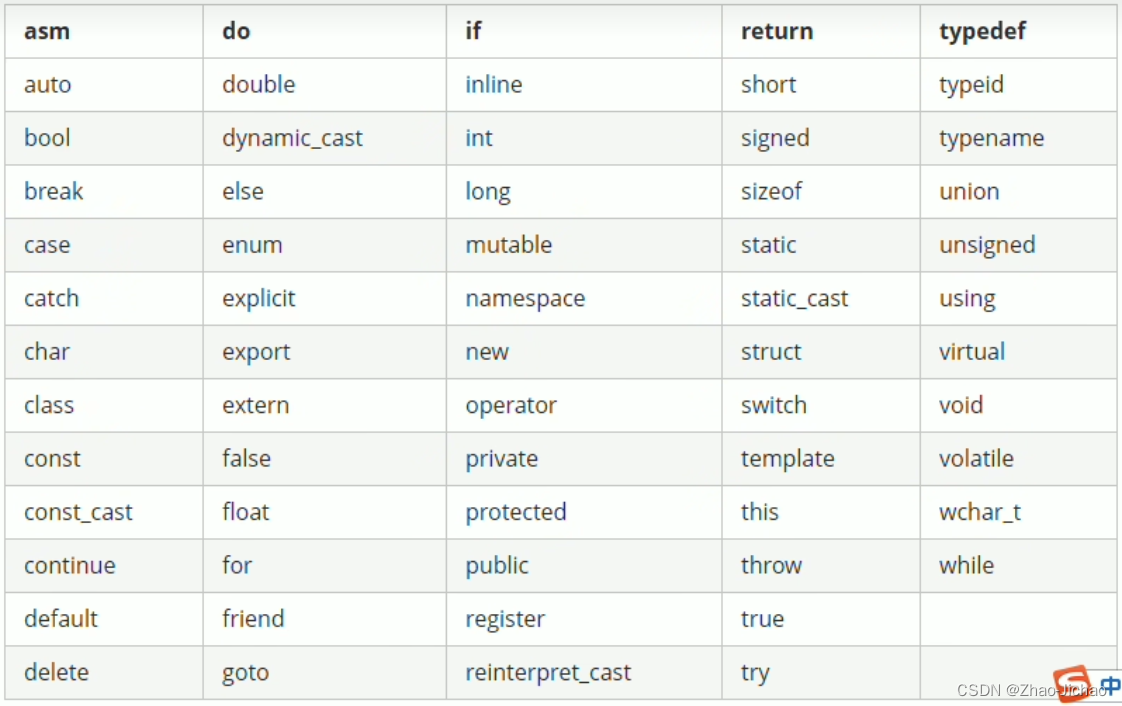Select the const_cast keyword entry
The image size is (1122, 706).
point(78,513)
